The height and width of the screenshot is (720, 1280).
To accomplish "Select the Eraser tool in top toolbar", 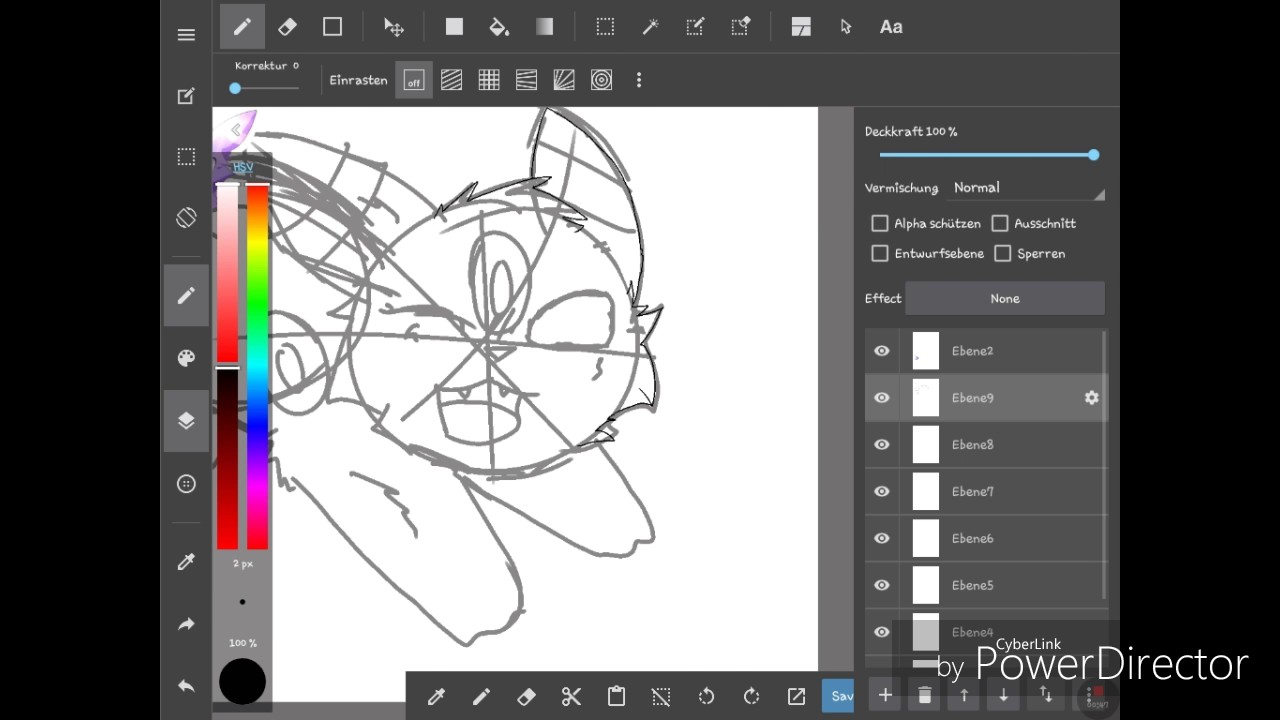I will (x=287, y=27).
